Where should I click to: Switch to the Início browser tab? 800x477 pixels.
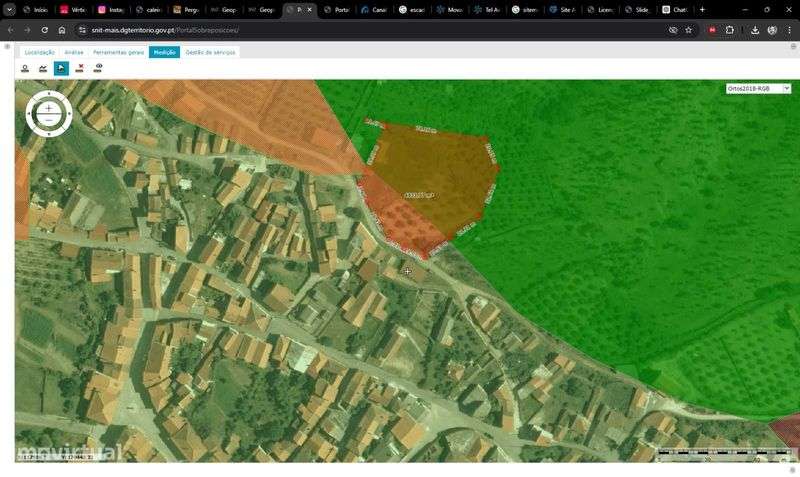tap(36, 10)
